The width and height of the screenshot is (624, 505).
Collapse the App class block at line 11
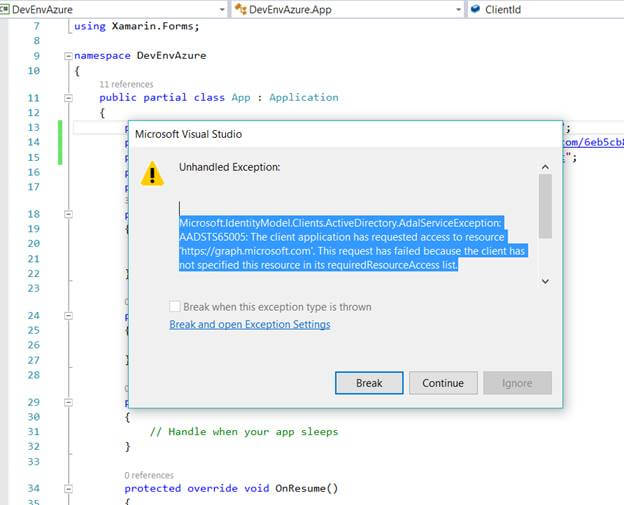(x=68, y=98)
